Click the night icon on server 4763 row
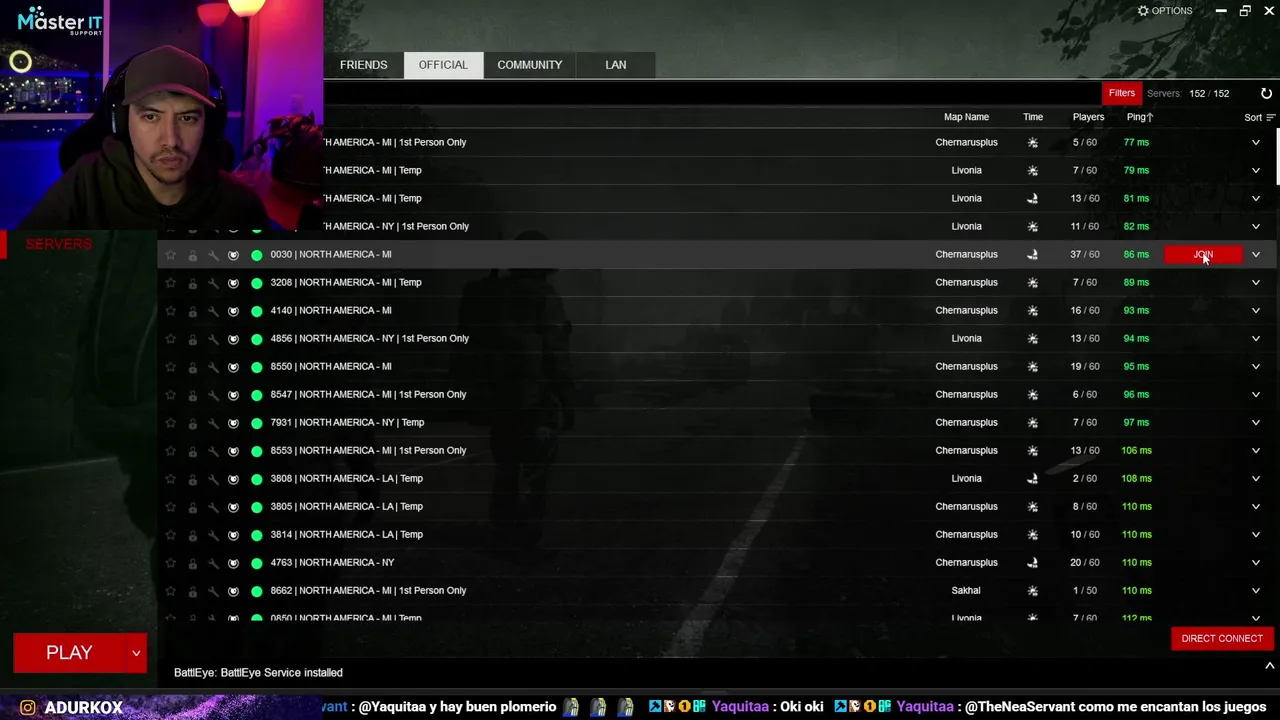1280x720 pixels. point(1033,562)
